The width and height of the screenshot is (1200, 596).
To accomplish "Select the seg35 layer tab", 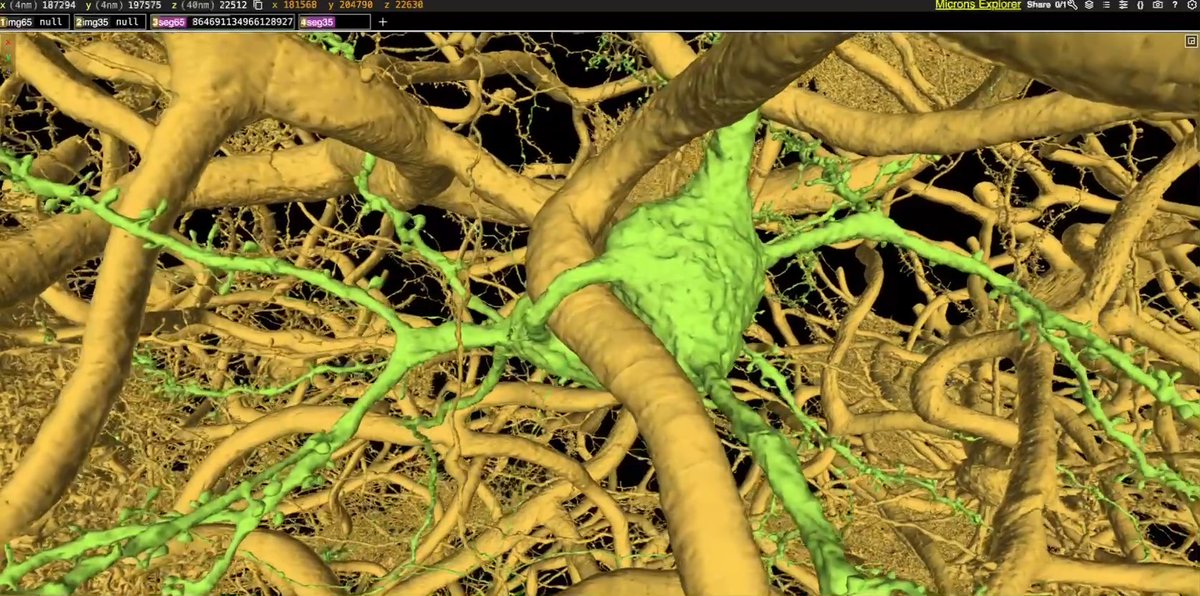I will pos(333,21).
